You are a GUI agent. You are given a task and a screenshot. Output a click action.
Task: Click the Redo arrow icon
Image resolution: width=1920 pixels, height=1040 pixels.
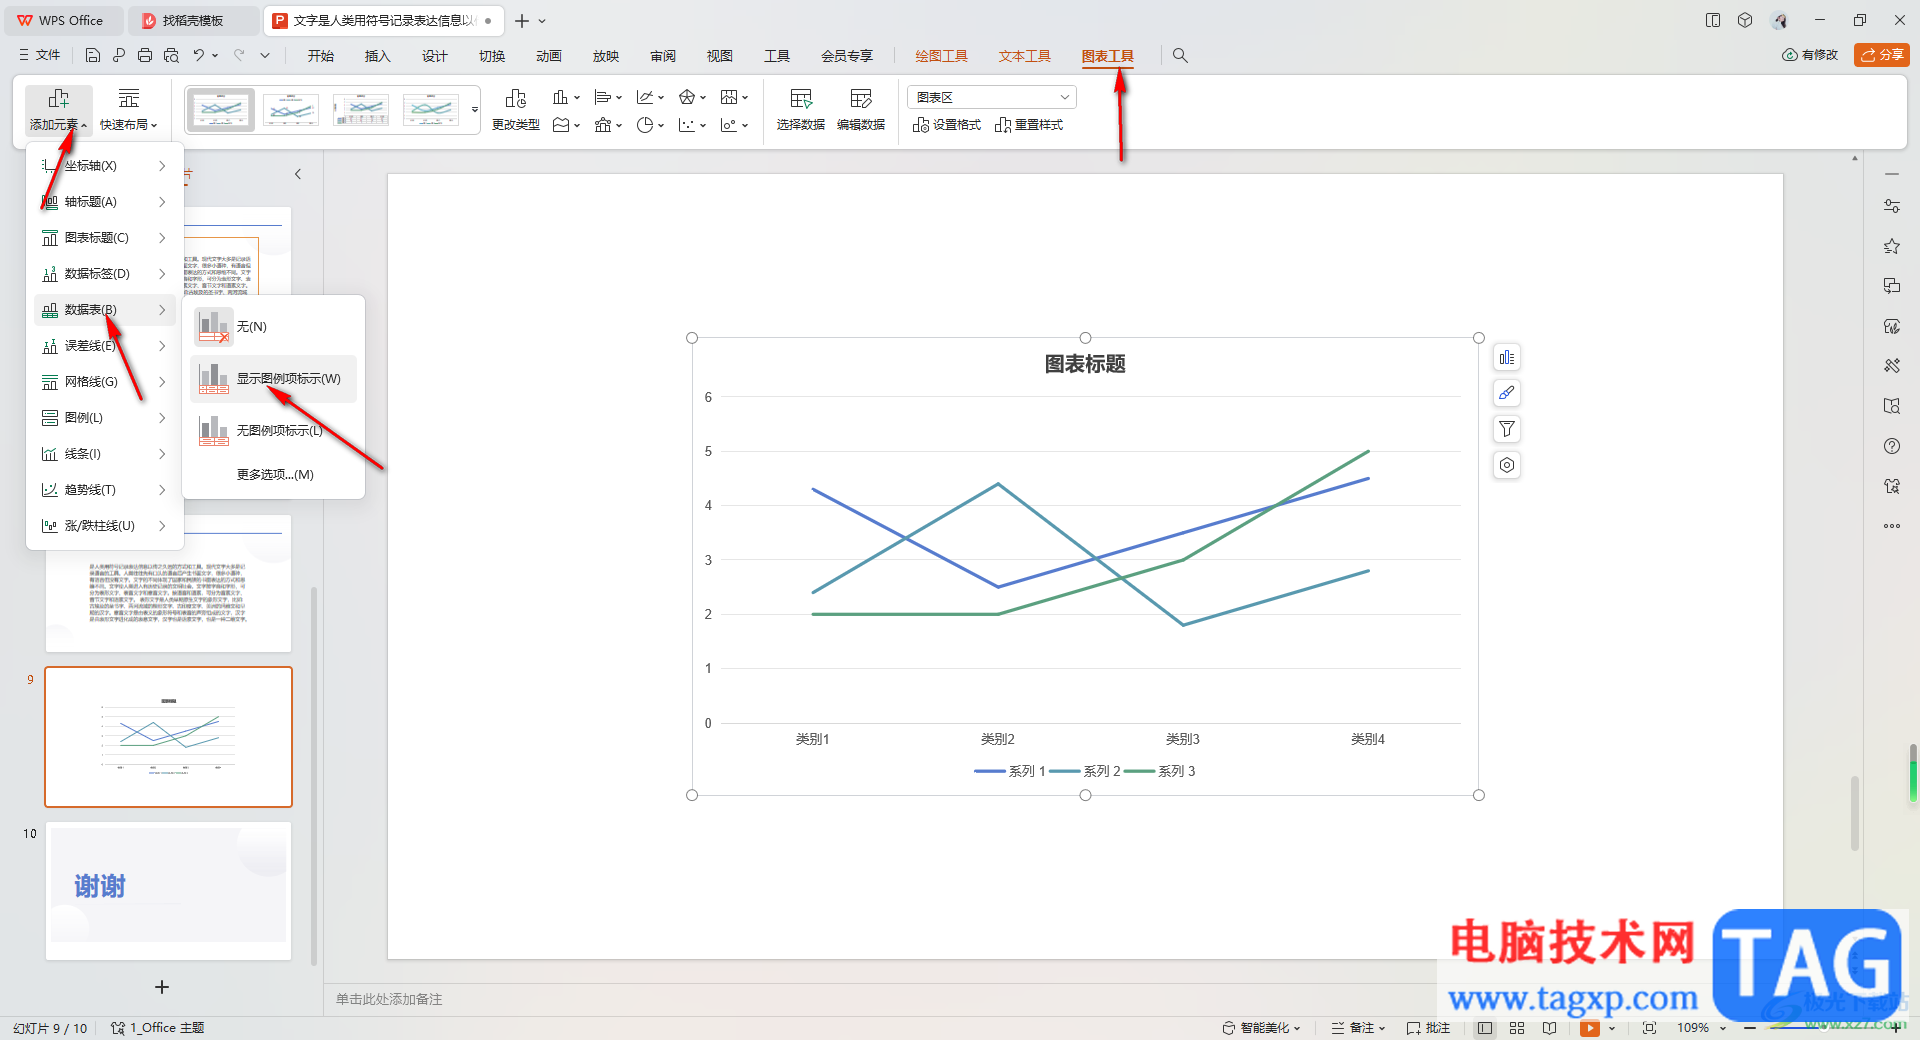tap(239, 56)
